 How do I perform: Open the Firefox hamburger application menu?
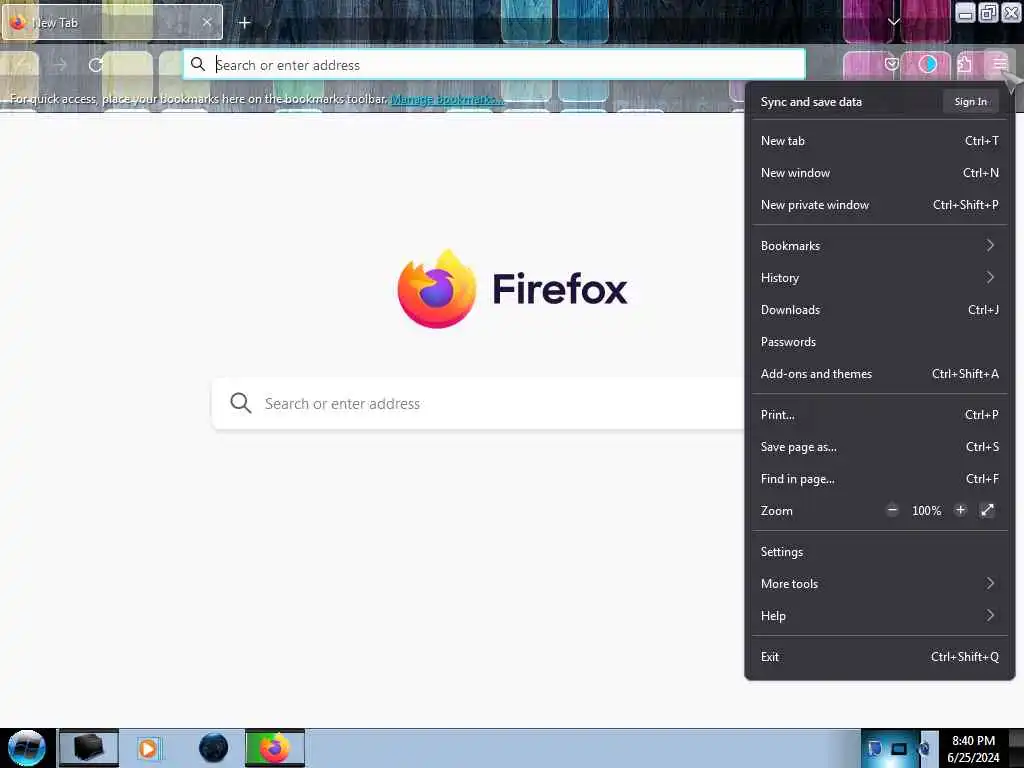tap(999, 64)
